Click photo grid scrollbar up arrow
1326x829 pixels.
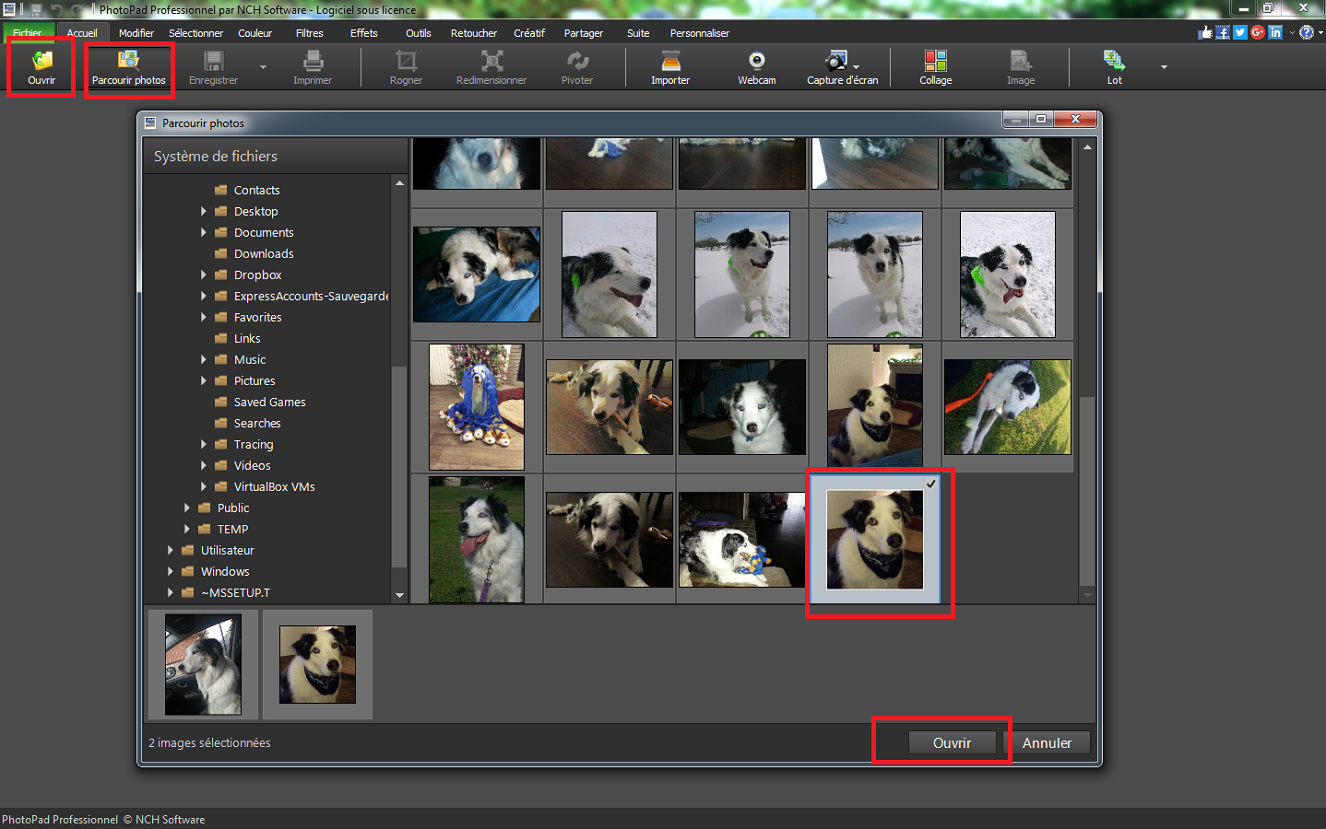pos(1088,147)
